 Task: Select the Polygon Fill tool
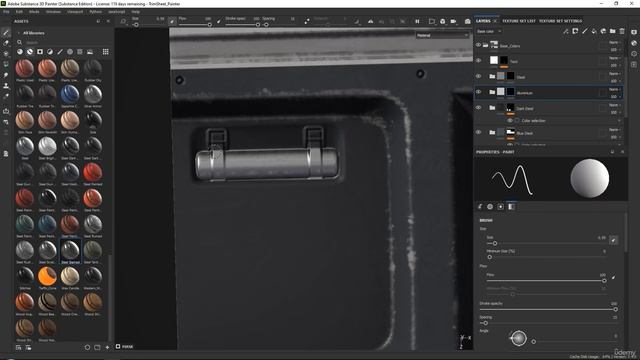coord(6,64)
